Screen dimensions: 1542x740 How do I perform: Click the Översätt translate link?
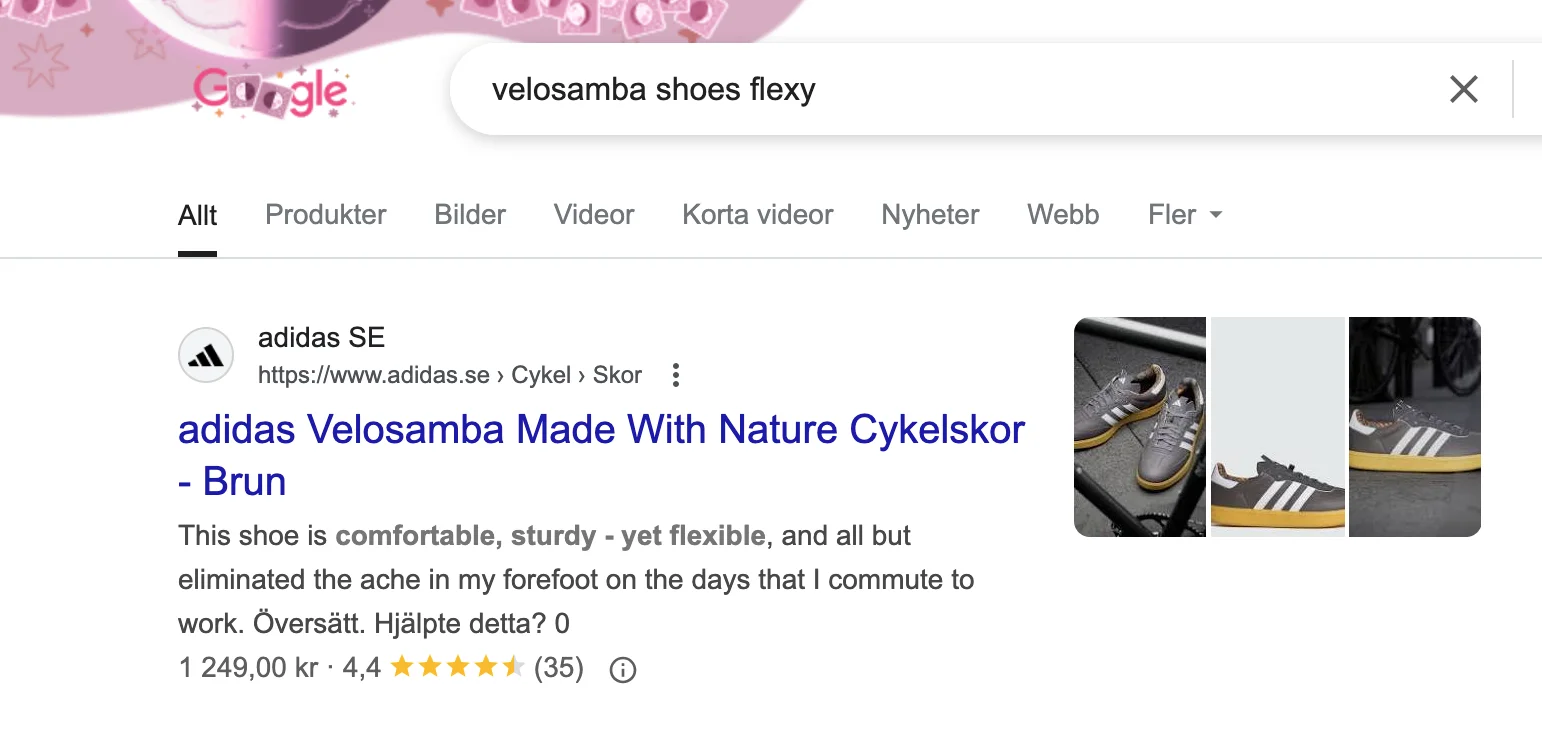click(309, 624)
